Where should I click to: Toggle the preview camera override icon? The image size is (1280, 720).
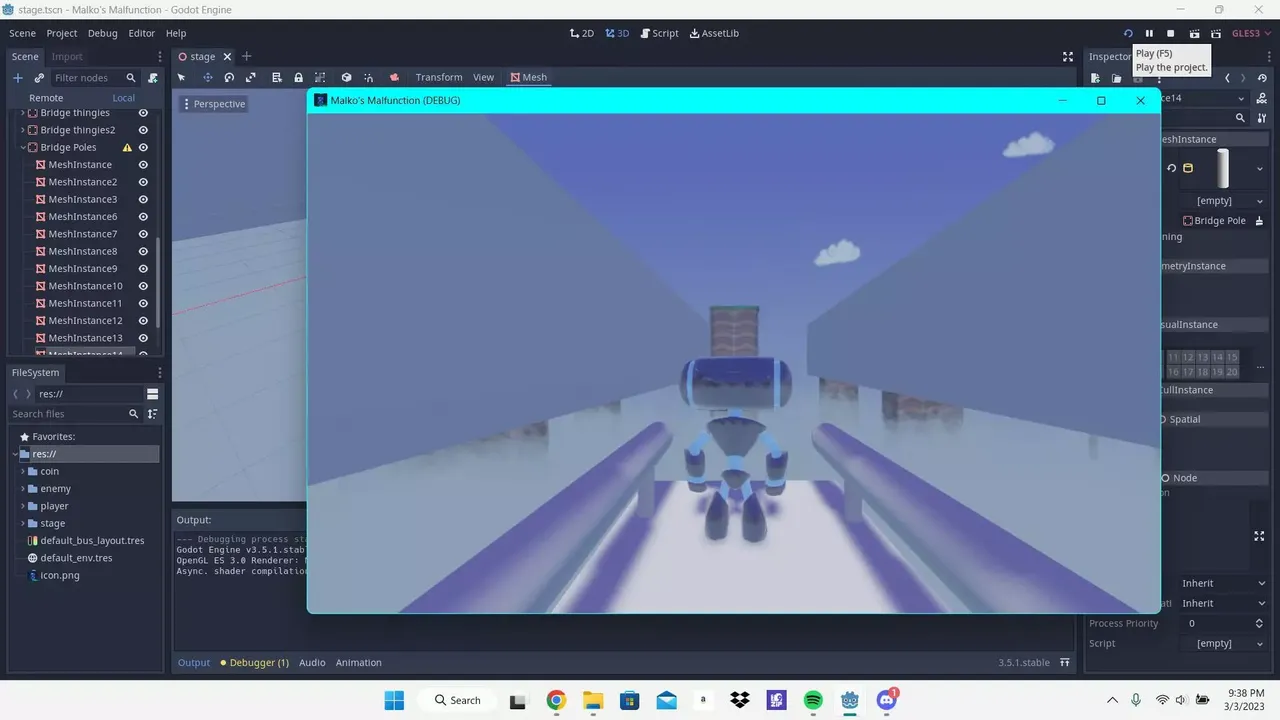pyautogui.click(x=394, y=77)
